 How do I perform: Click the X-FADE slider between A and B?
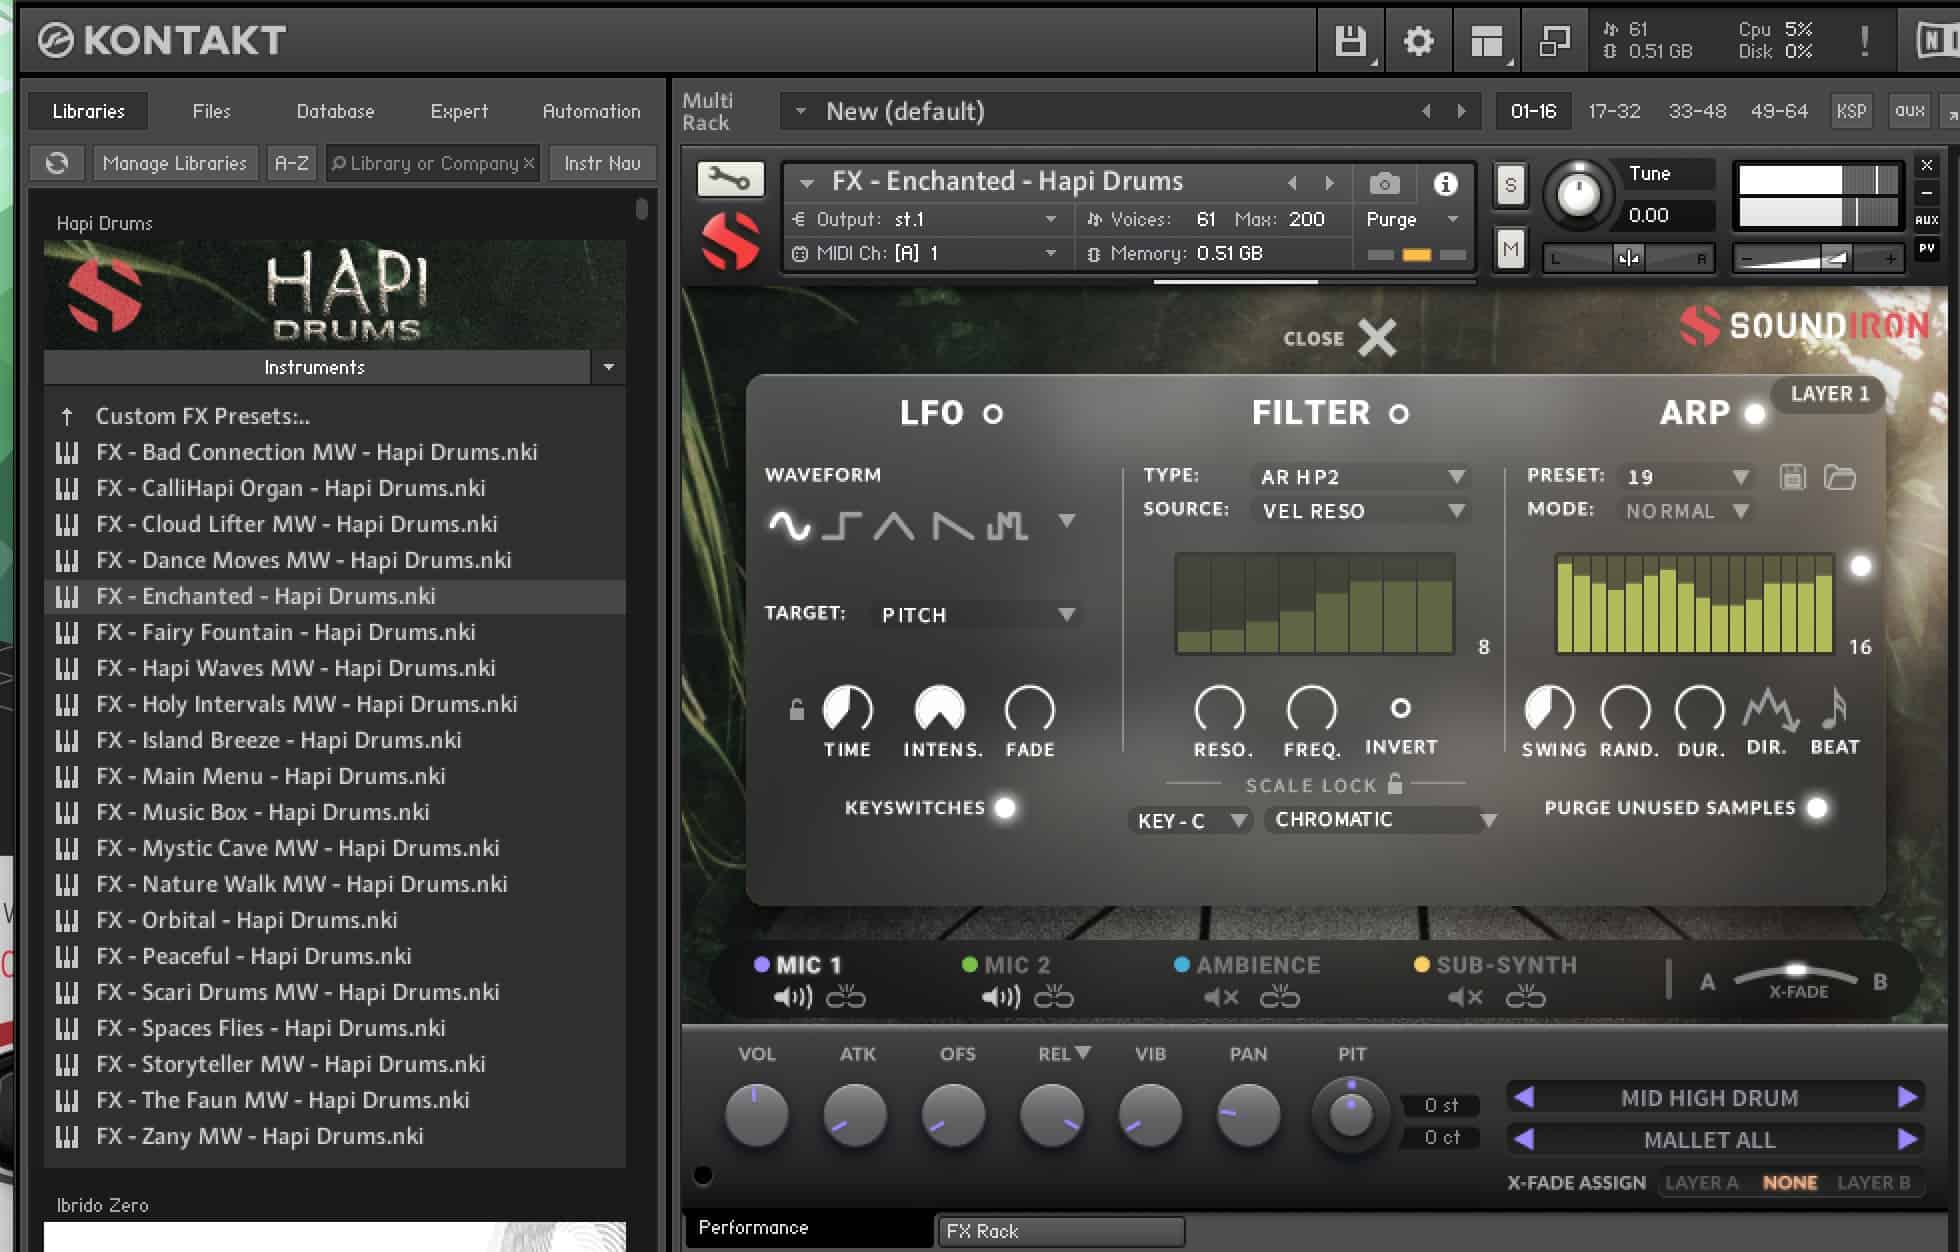[1797, 974]
